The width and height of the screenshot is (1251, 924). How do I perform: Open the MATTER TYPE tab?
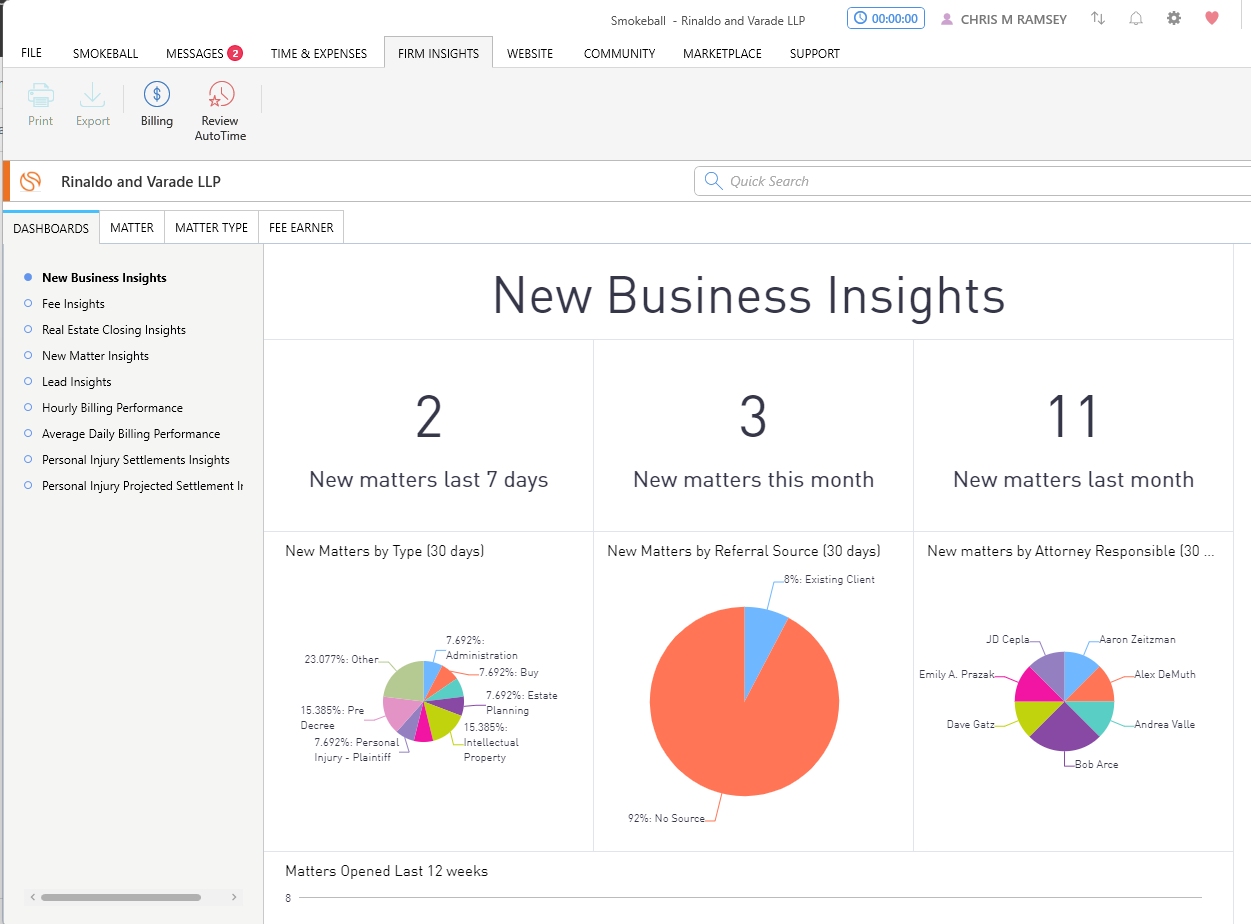211,228
